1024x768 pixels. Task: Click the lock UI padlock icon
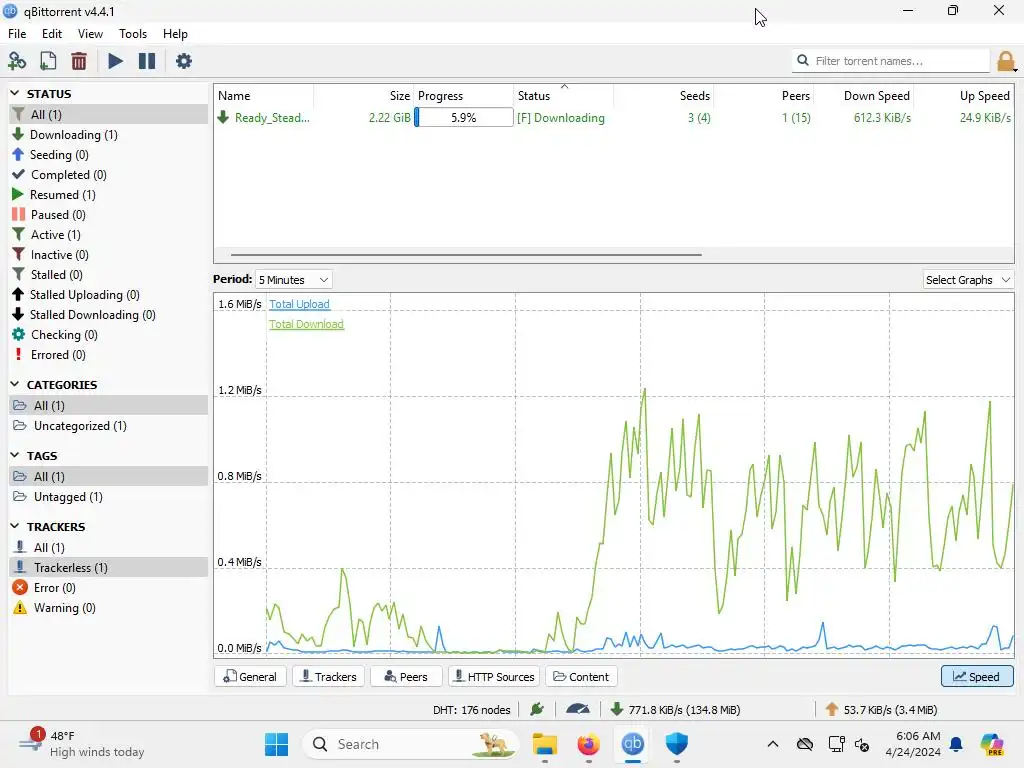tap(1006, 61)
